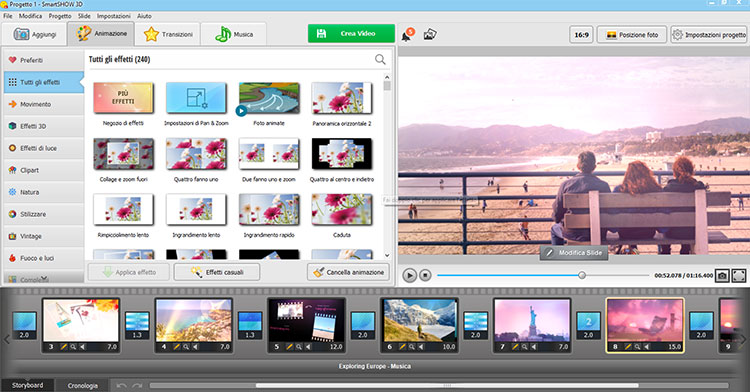Stop the slideshow preview

point(425,275)
